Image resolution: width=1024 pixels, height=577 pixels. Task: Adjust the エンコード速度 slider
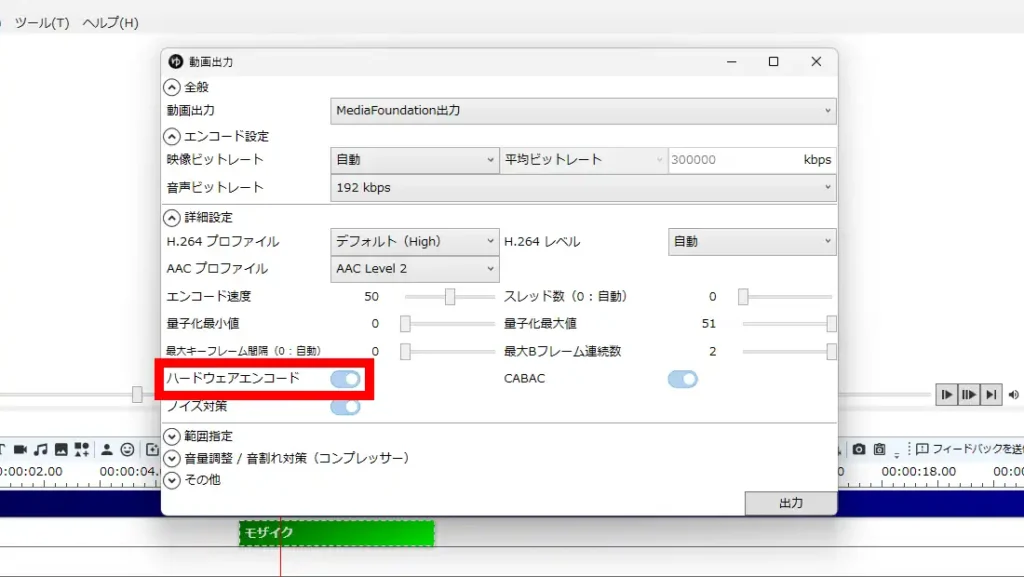pyautogui.click(x=449, y=296)
